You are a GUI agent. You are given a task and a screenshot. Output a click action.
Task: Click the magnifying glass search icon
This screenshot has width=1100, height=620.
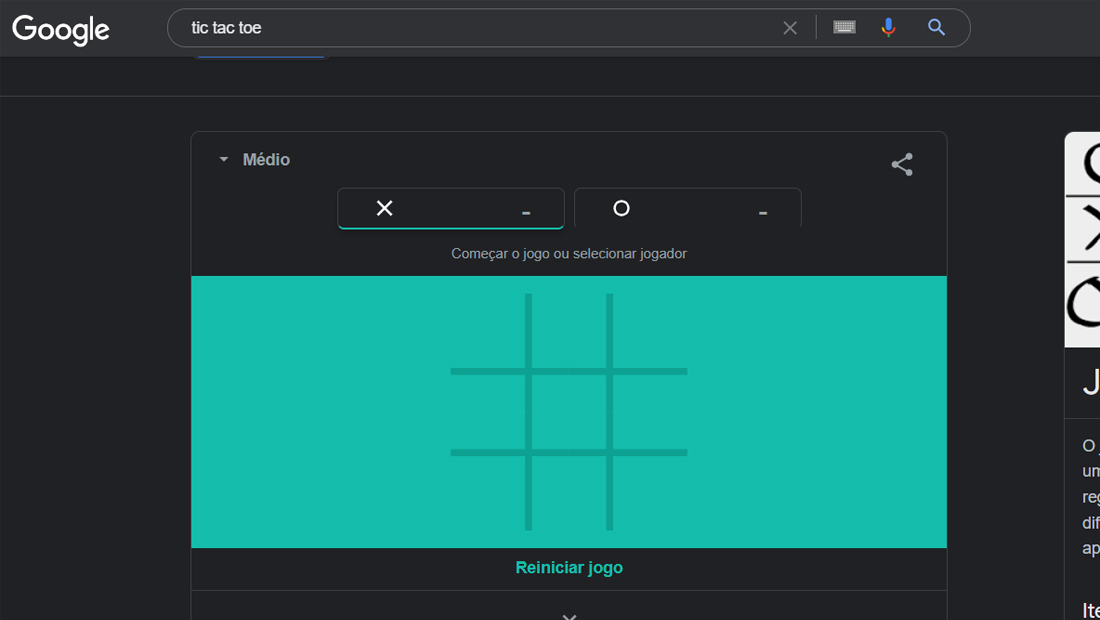[x=936, y=27]
